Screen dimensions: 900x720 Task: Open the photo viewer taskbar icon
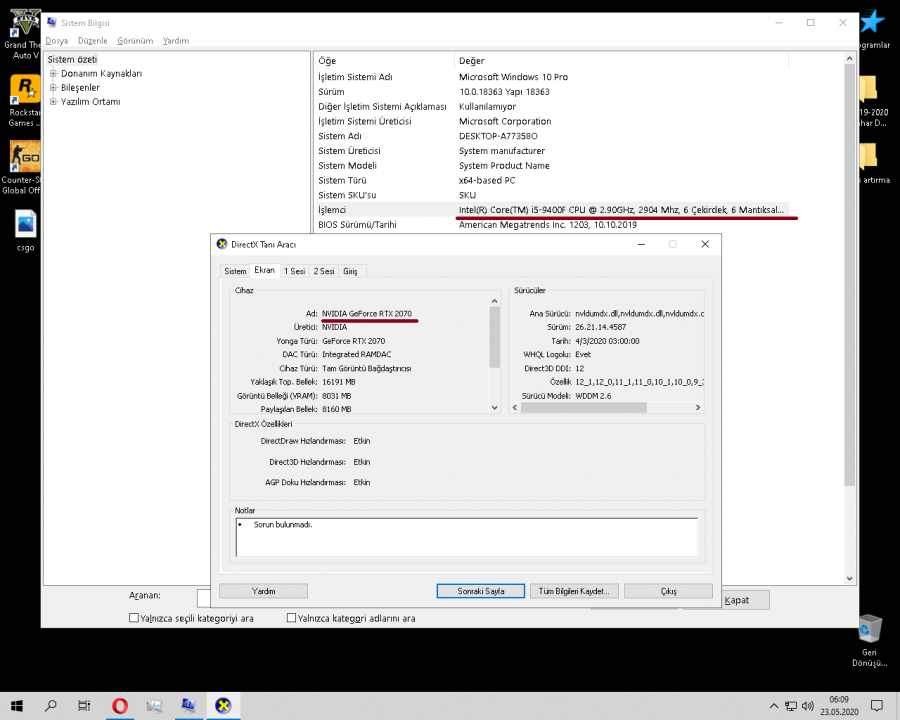[x=154, y=706]
